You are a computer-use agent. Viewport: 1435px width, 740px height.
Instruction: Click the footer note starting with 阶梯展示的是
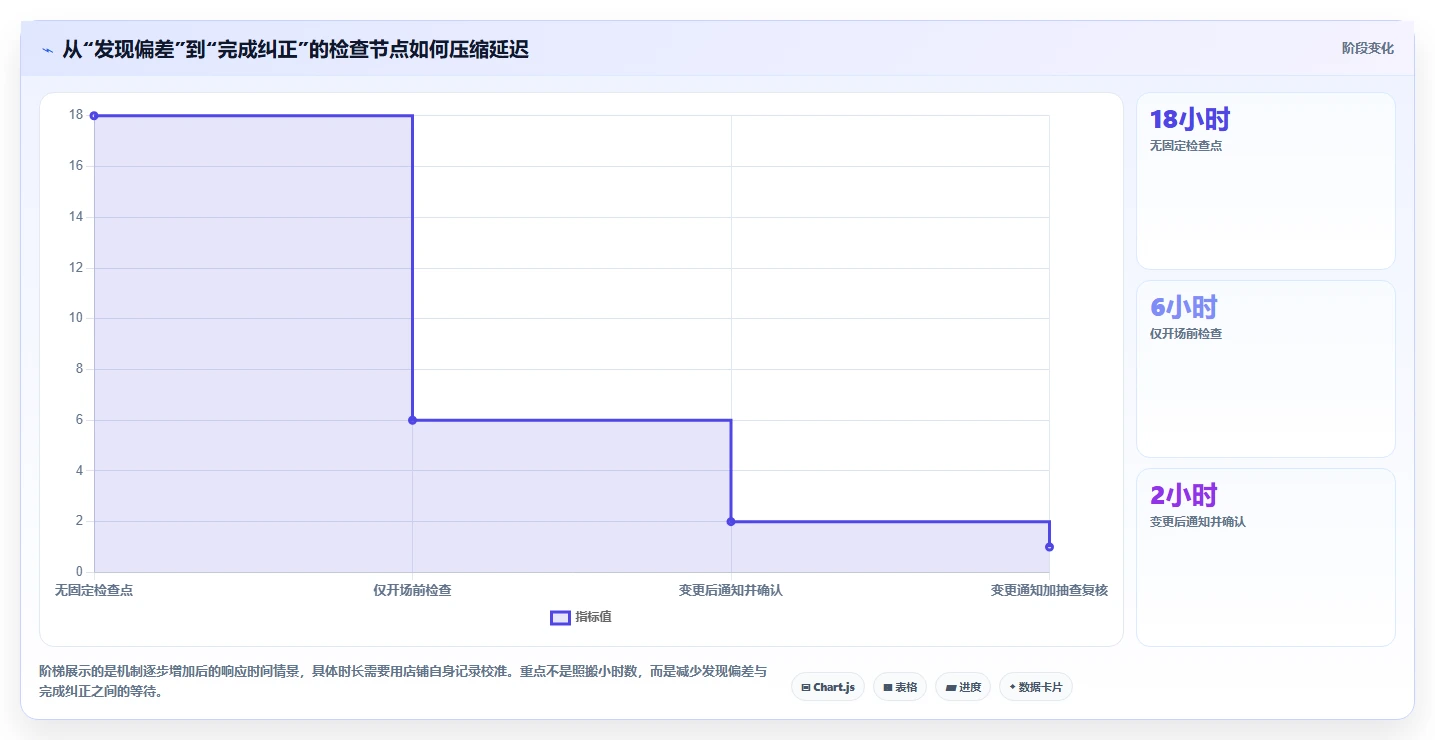point(403,681)
